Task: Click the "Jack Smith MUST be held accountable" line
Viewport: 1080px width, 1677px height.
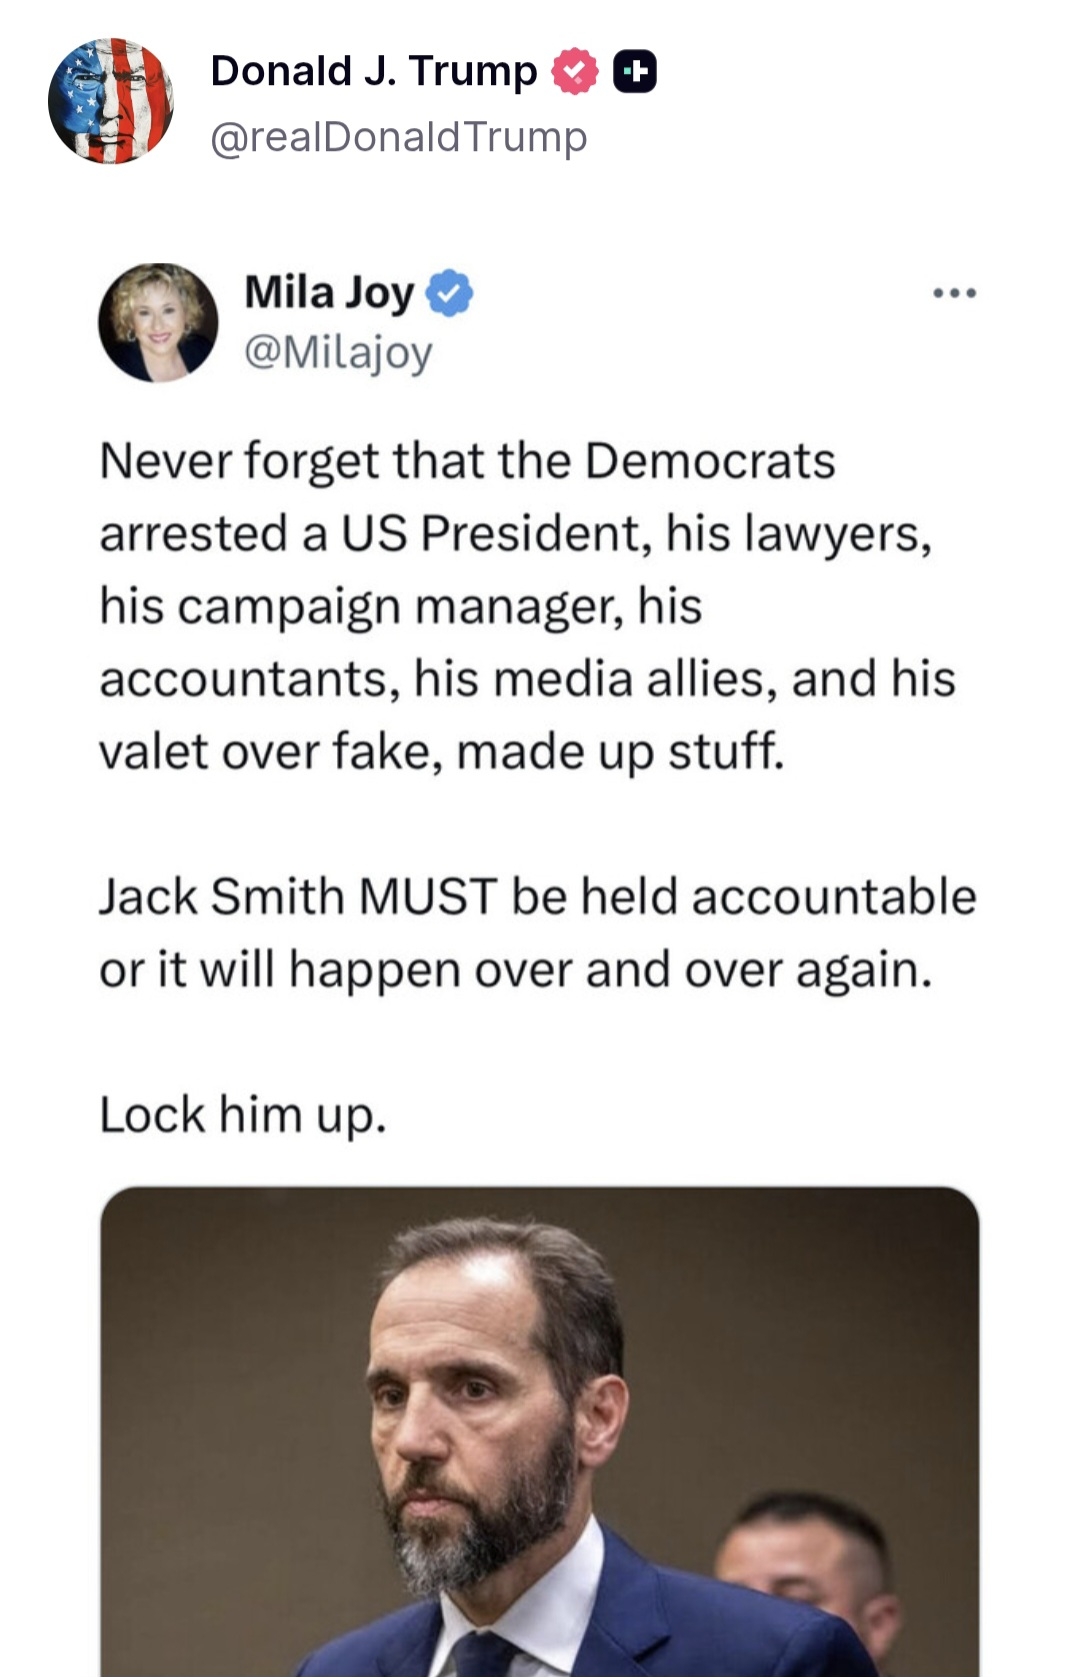Action: [537, 897]
